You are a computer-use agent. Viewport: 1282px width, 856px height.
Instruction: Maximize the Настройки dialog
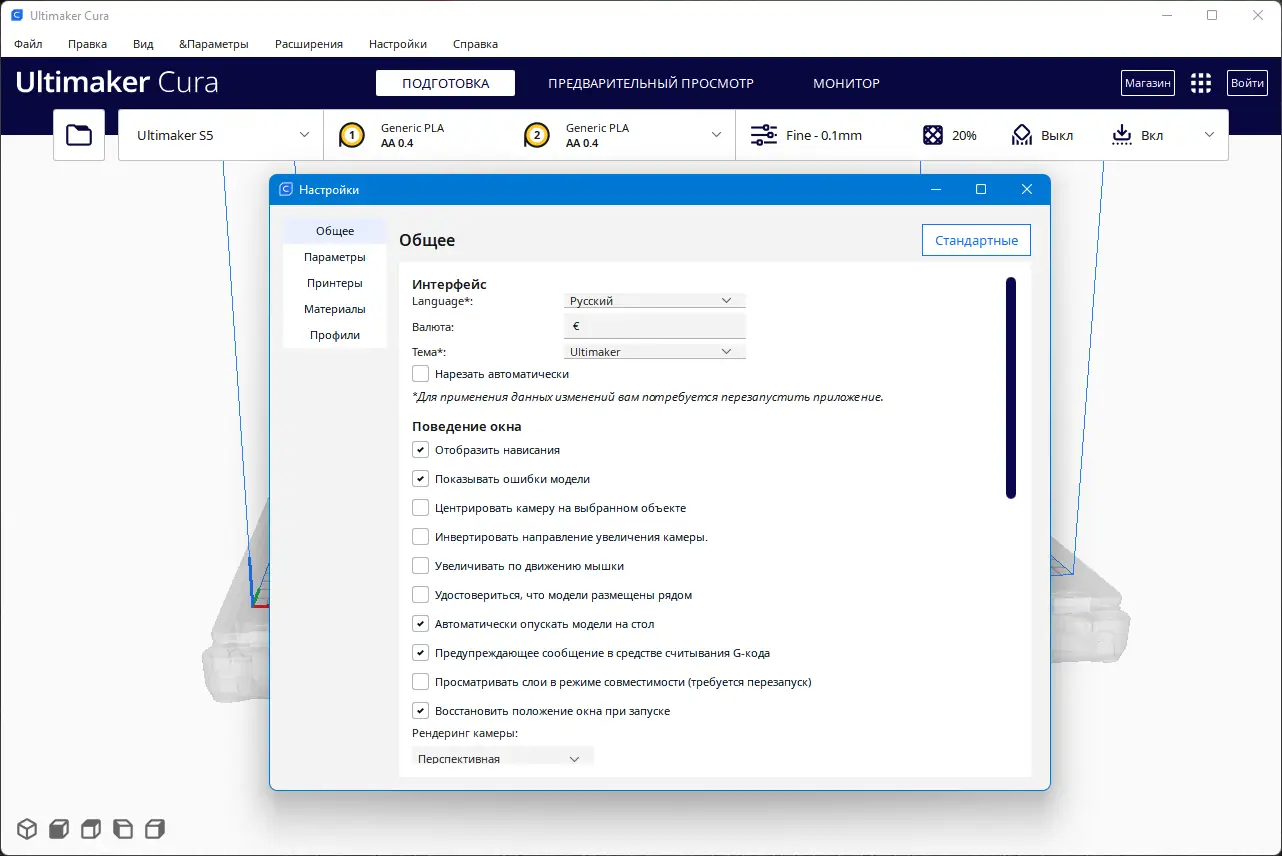coord(981,189)
